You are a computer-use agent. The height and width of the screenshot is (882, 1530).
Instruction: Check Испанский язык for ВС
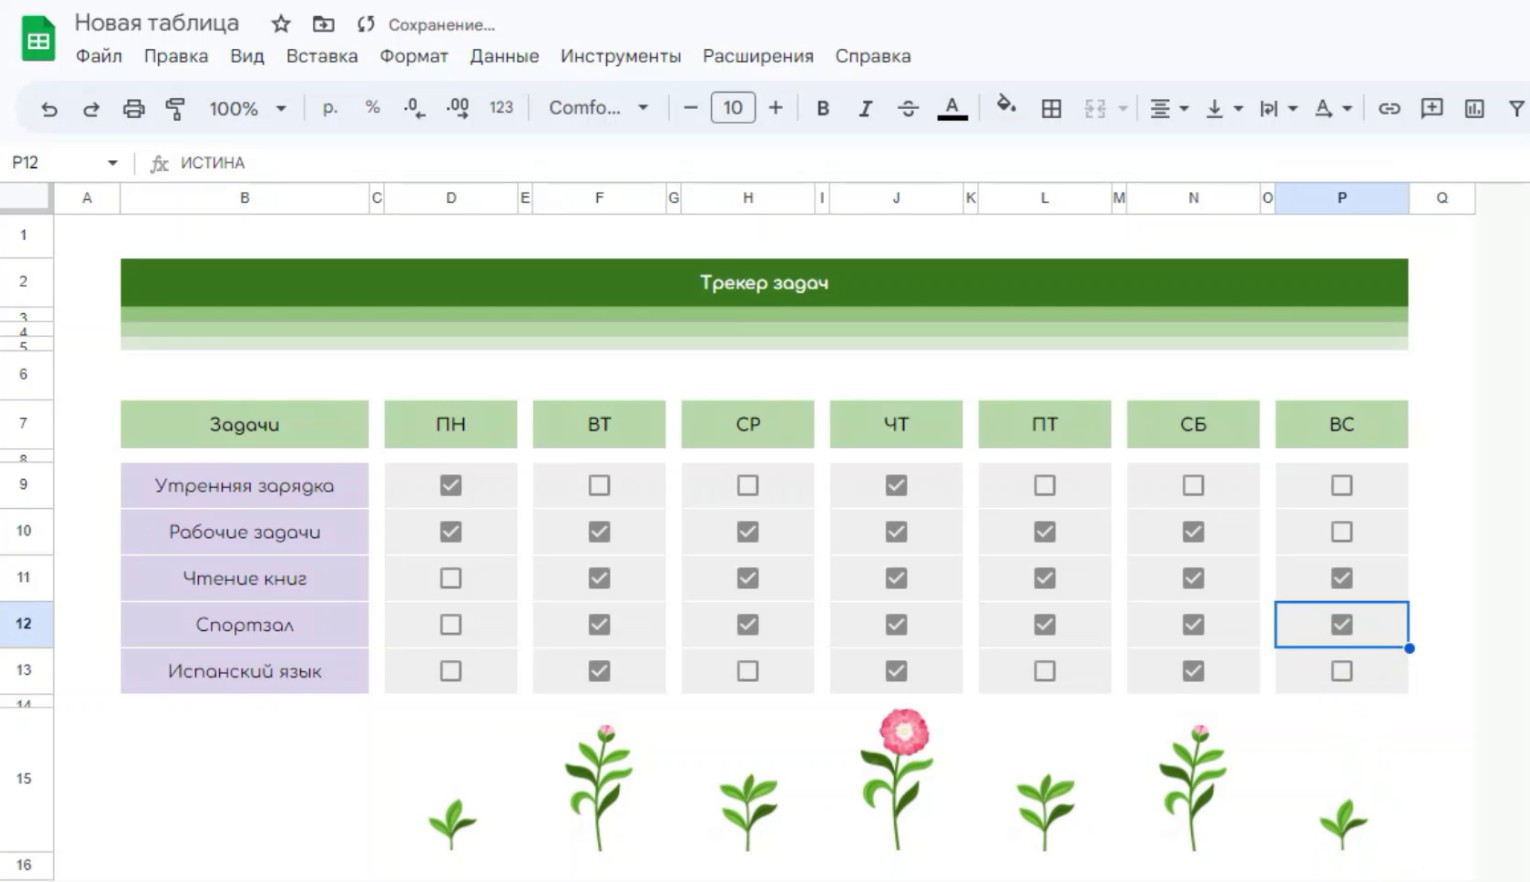(x=1342, y=671)
